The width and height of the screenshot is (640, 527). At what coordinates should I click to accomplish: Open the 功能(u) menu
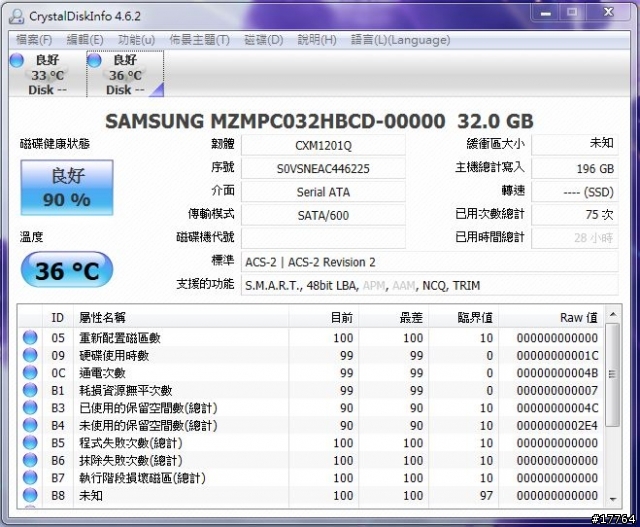pos(136,40)
